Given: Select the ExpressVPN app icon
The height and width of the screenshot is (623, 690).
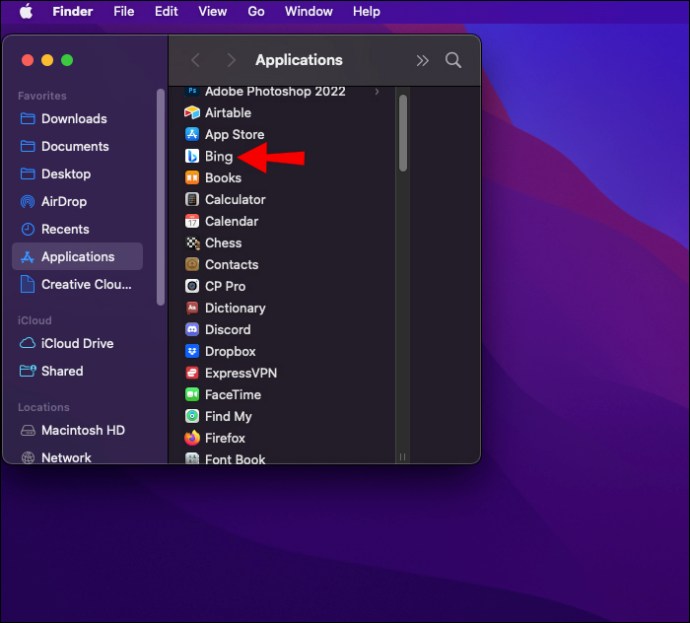Looking at the screenshot, I should pos(192,373).
